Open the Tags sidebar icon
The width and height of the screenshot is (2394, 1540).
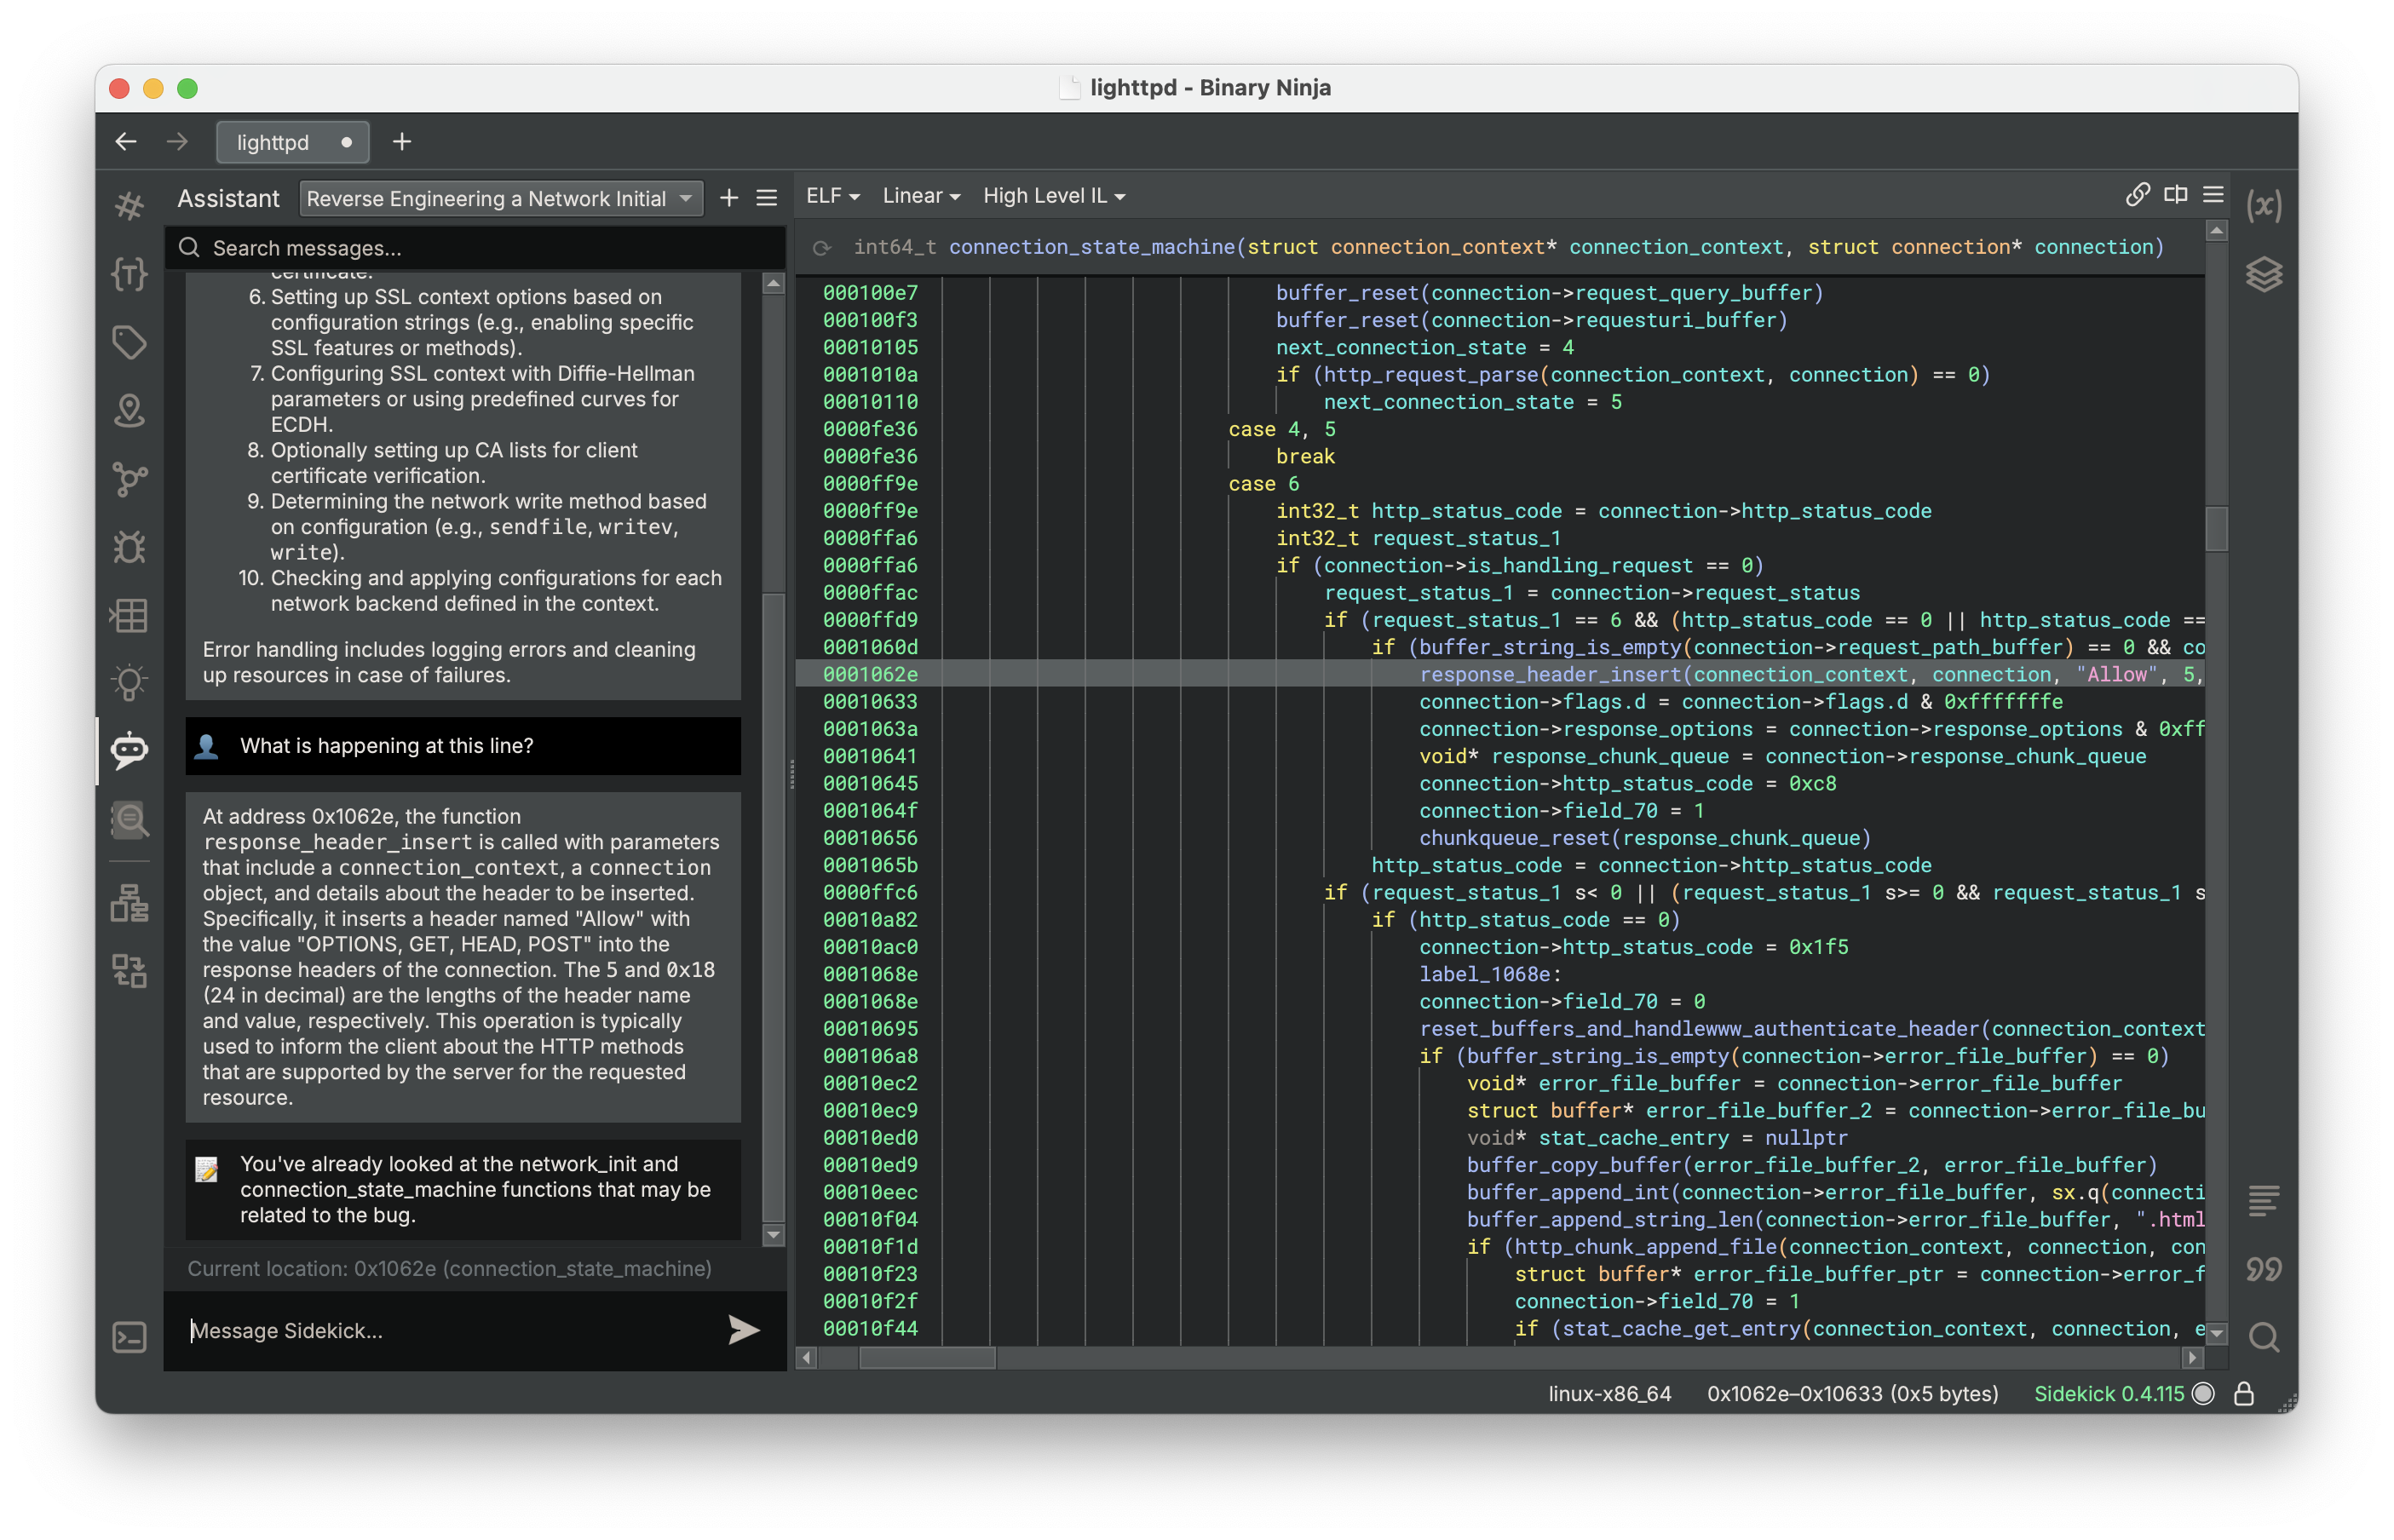click(129, 342)
